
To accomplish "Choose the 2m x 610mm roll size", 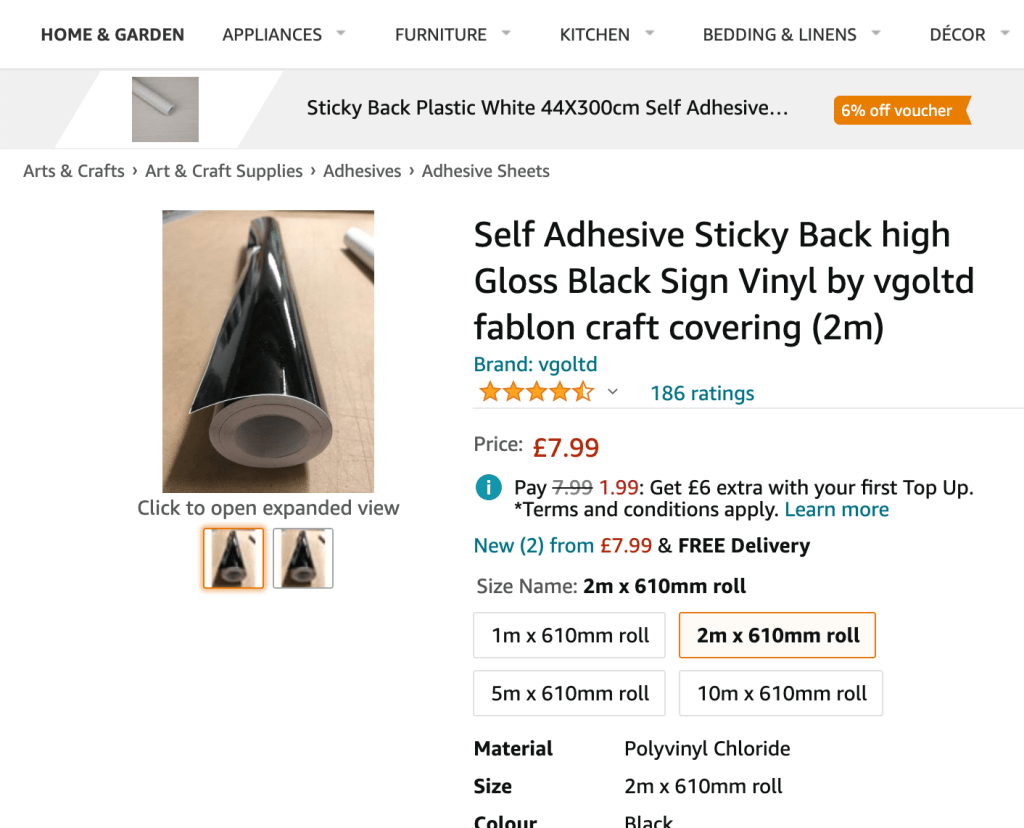I will pos(777,635).
